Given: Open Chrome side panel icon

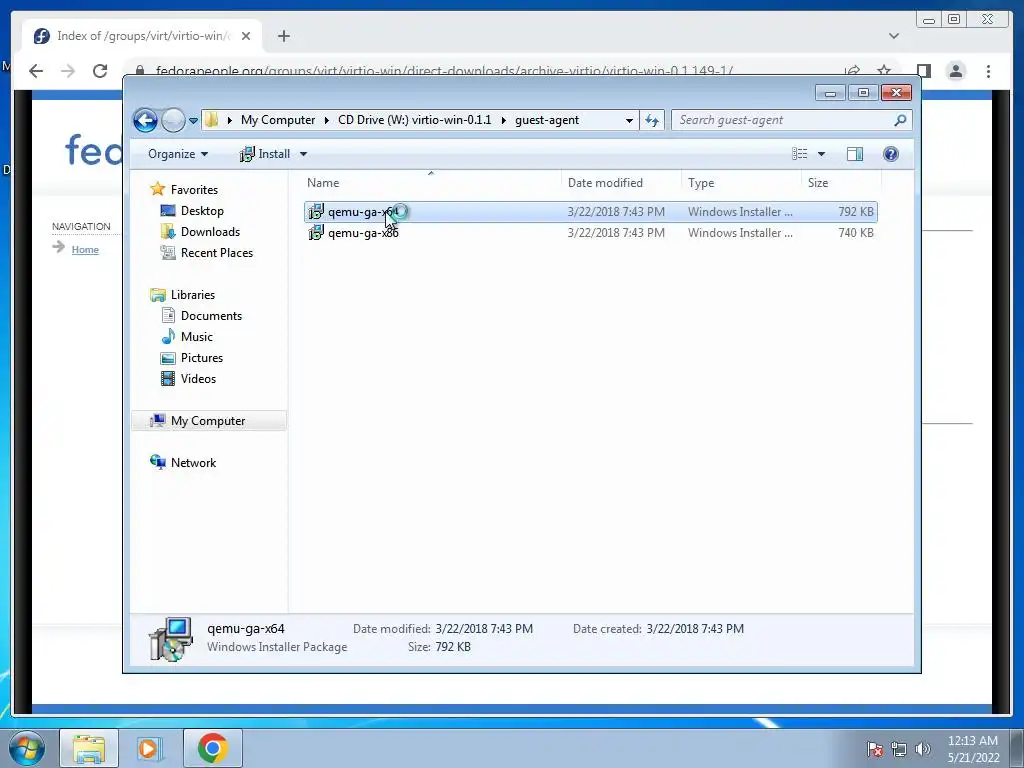Looking at the screenshot, I should click(x=923, y=71).
